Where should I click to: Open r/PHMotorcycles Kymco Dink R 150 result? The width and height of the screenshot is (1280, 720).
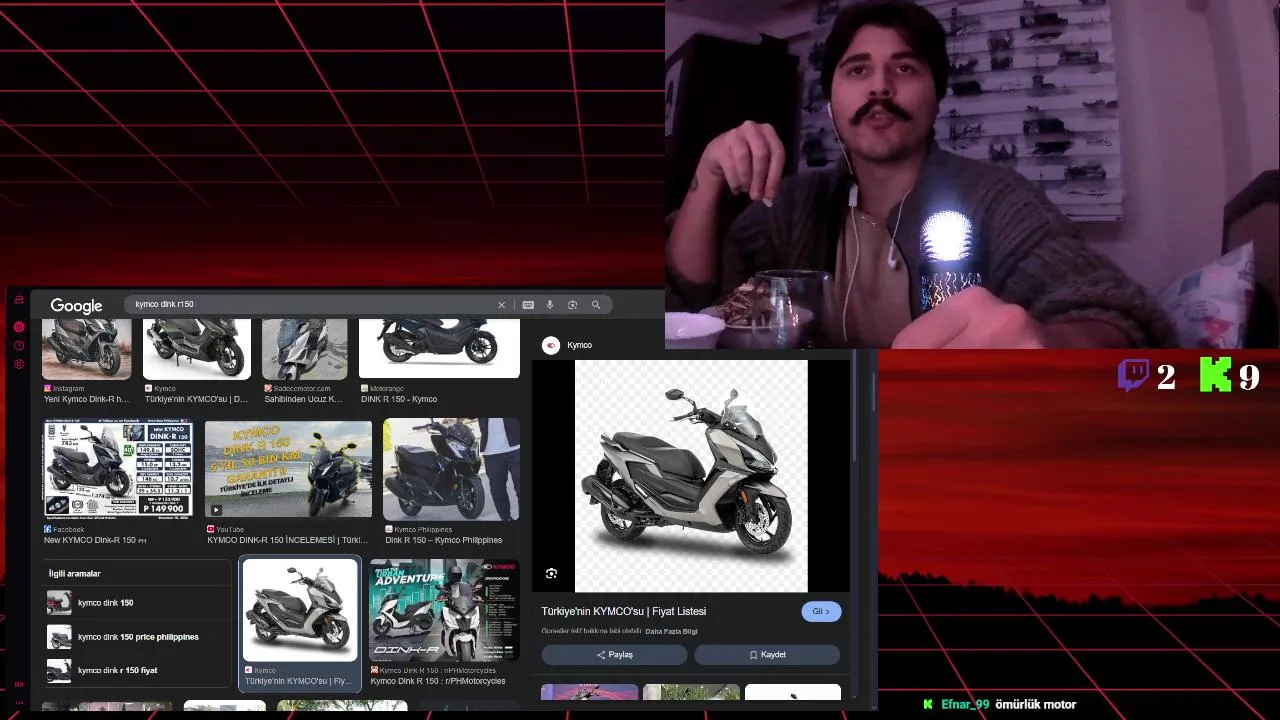tap(444, 622)
